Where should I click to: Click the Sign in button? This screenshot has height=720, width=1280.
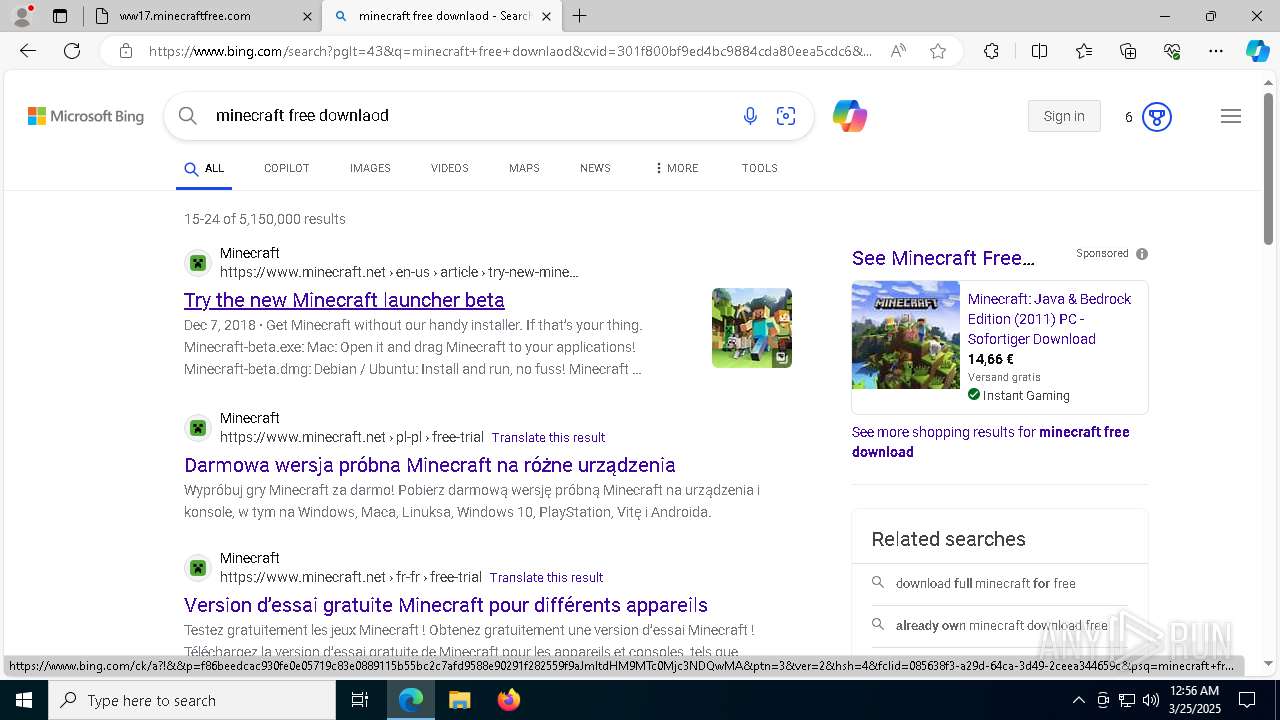pos(1064,116)
